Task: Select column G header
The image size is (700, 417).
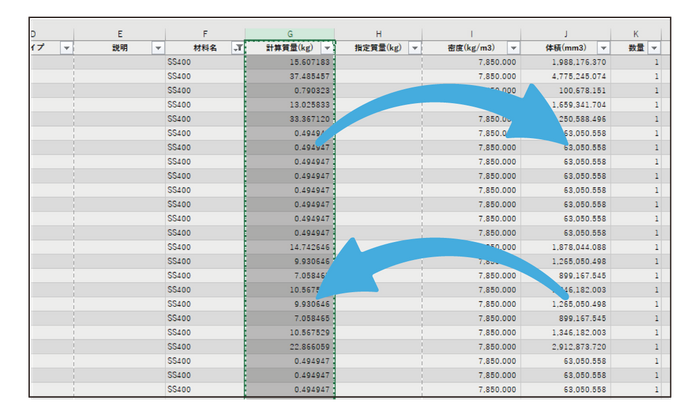Action: point(290,34)
